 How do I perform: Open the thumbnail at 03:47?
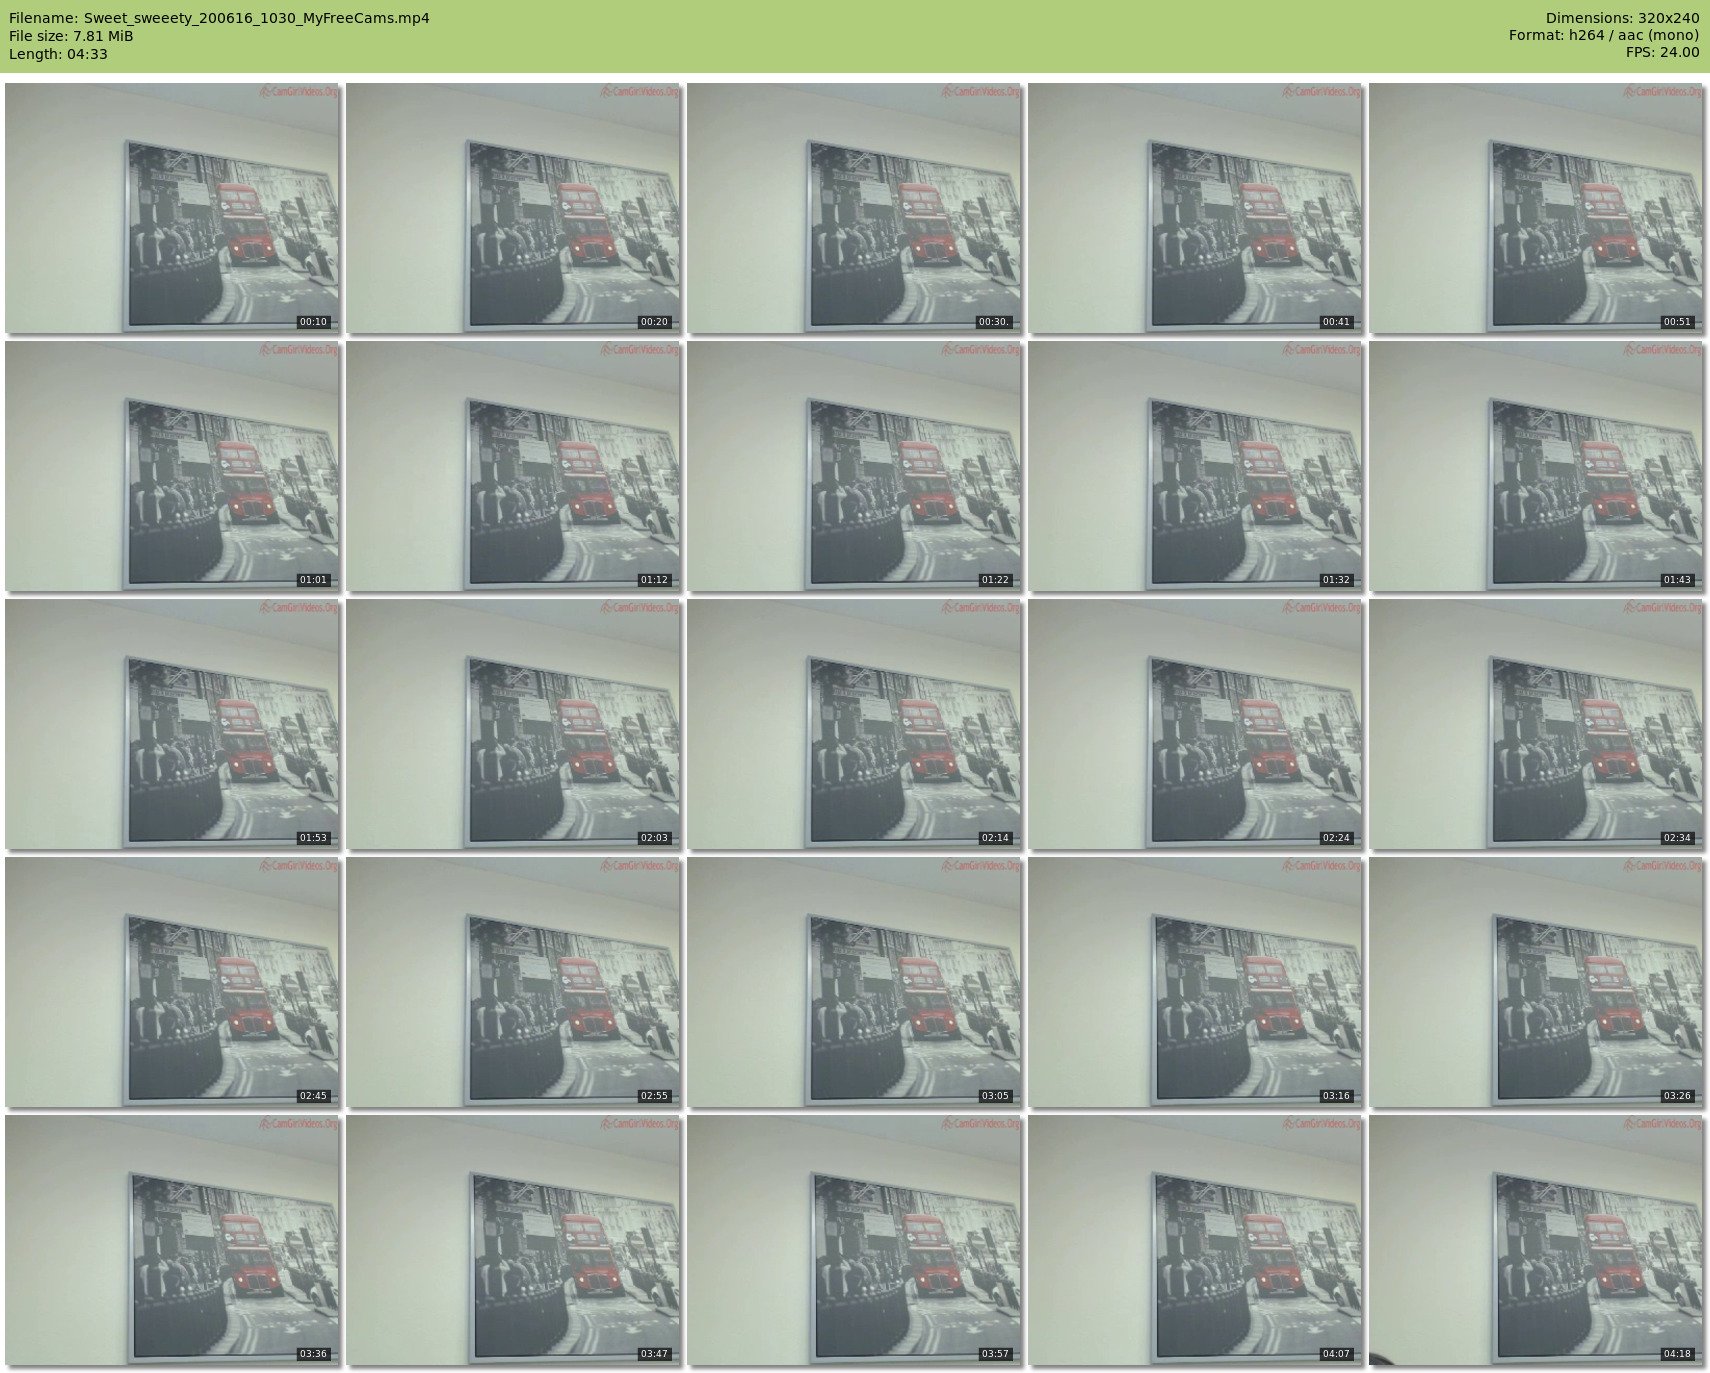(x=513, y=1240)
